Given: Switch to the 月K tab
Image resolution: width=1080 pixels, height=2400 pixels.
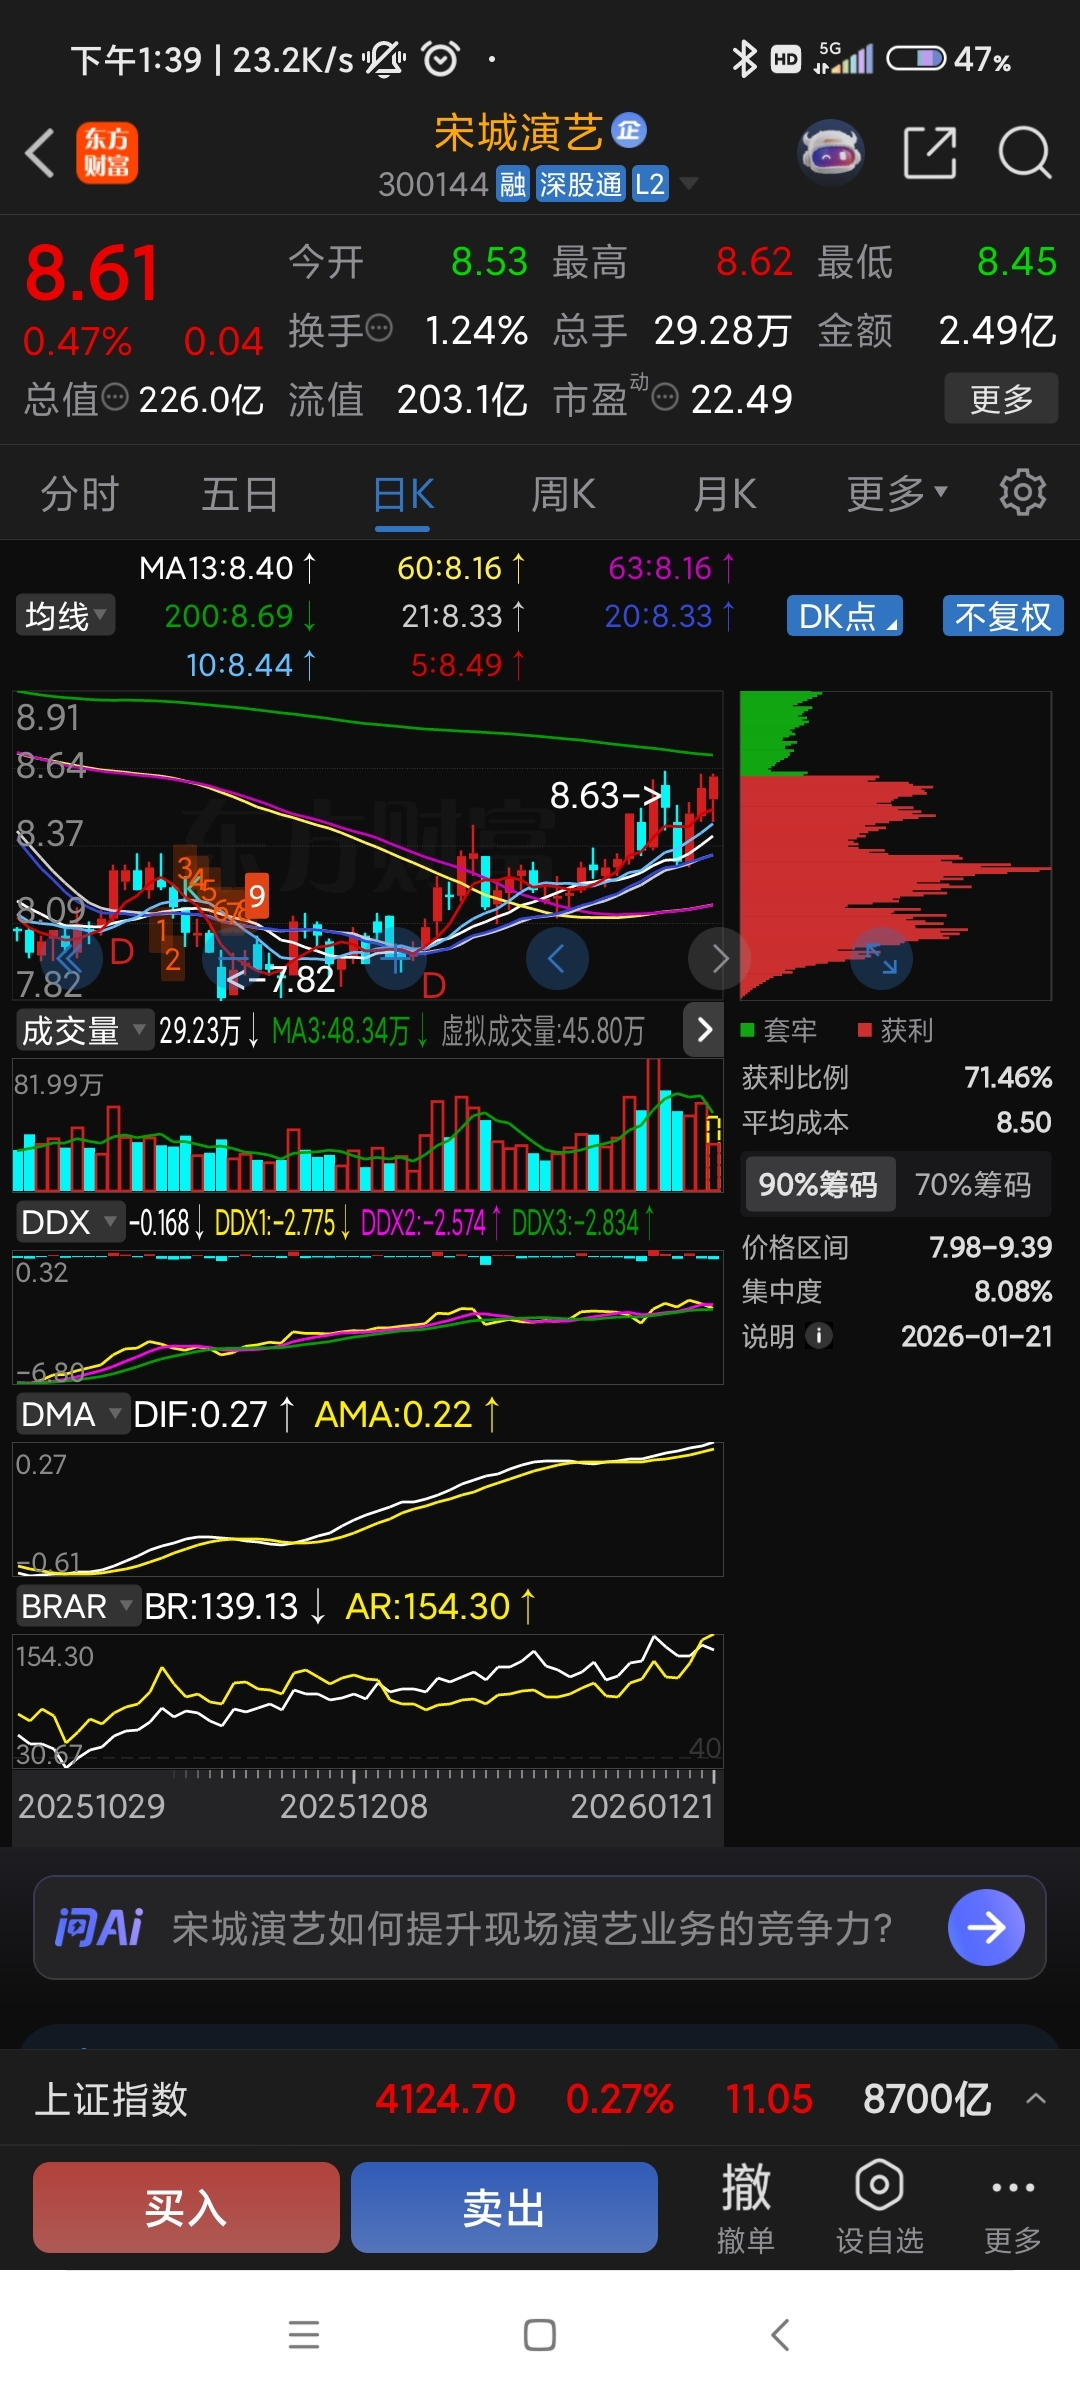Looking at the screenshot, I should [x=725, y=494].
